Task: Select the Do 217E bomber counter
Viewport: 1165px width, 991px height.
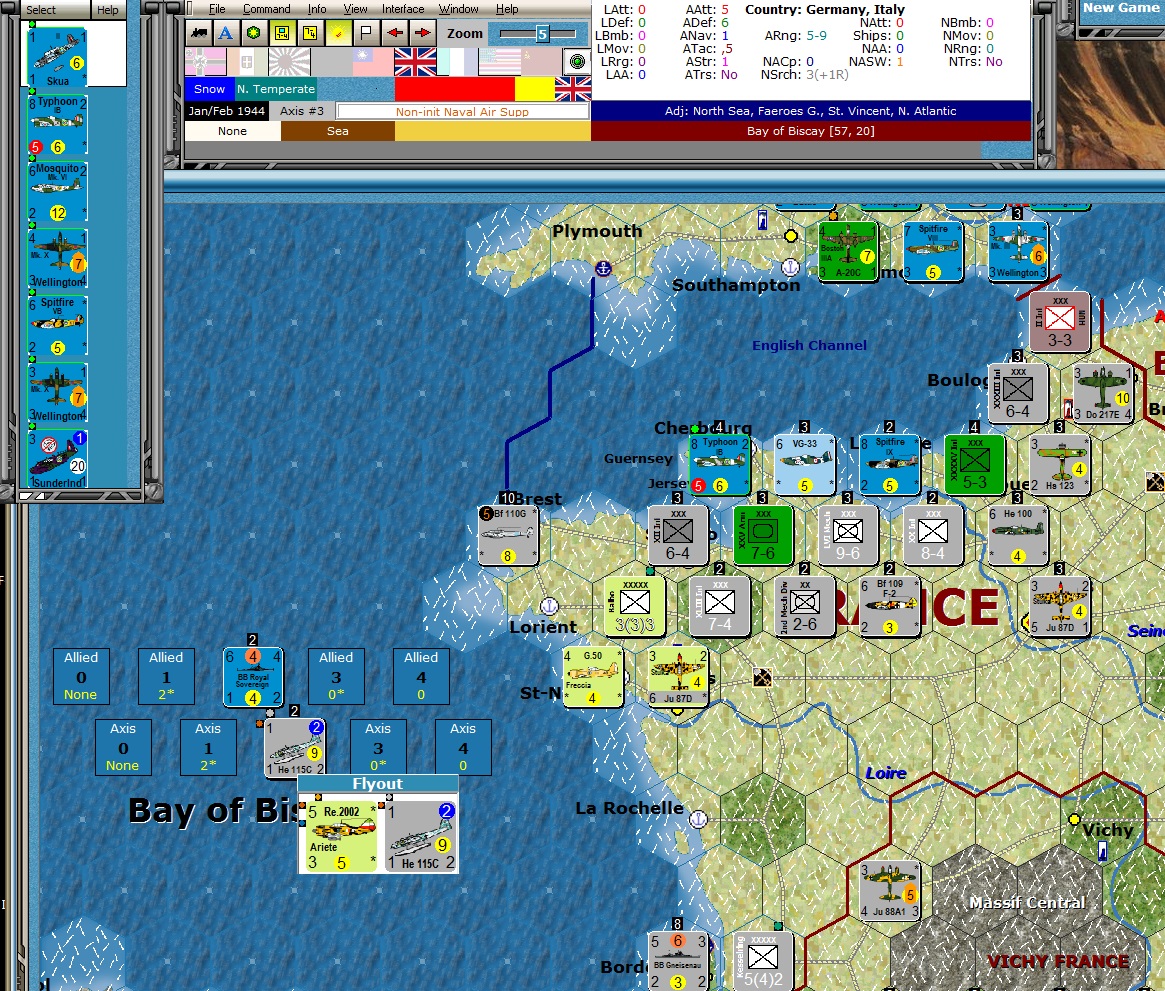Action: pos(1103,394)
